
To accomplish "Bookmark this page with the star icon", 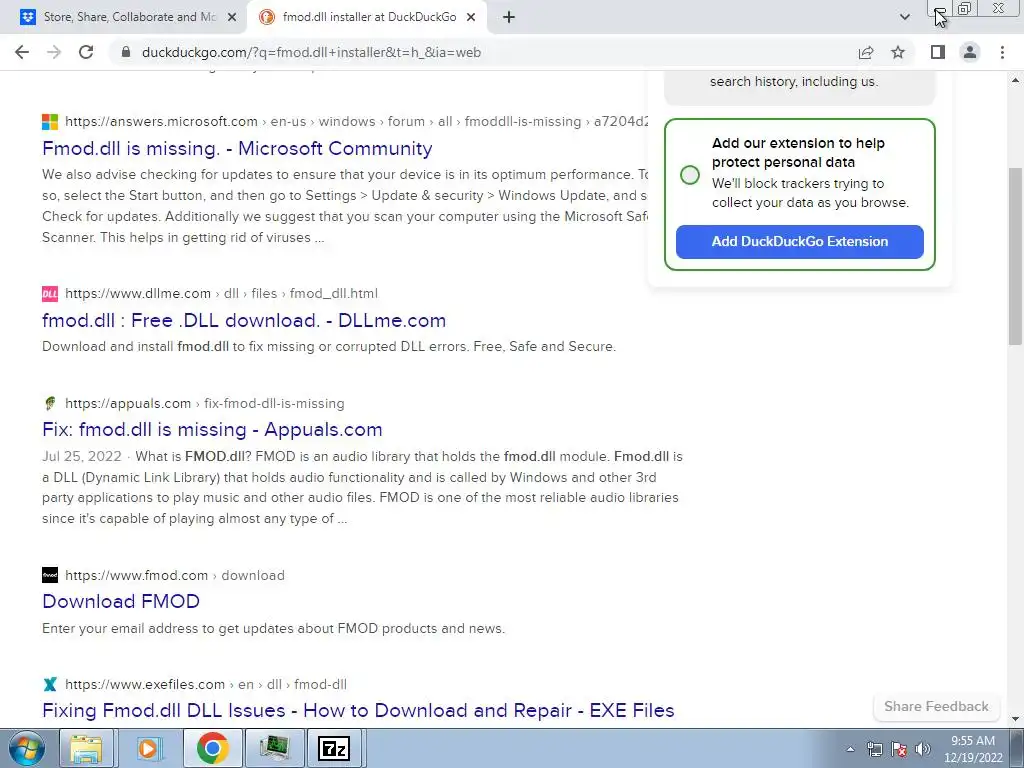I will [898, 52].
